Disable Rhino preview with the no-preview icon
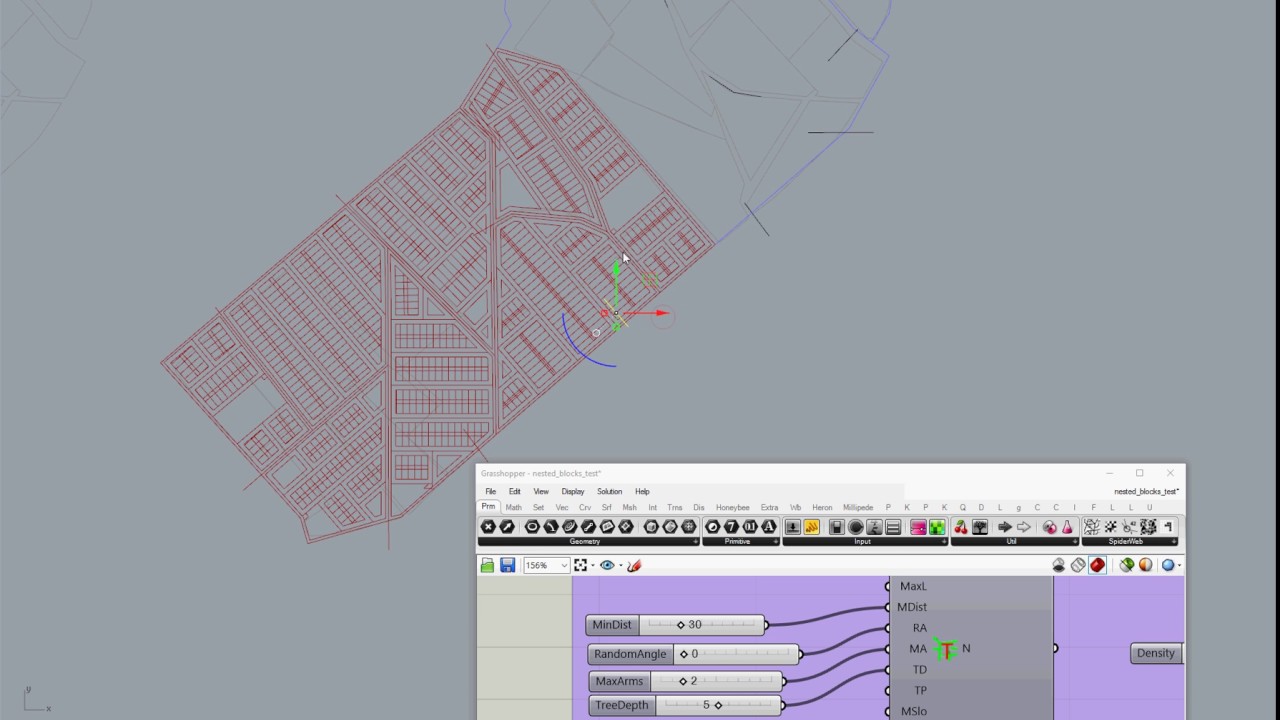Screen dimensions: 1280x720 [1059, 565]
